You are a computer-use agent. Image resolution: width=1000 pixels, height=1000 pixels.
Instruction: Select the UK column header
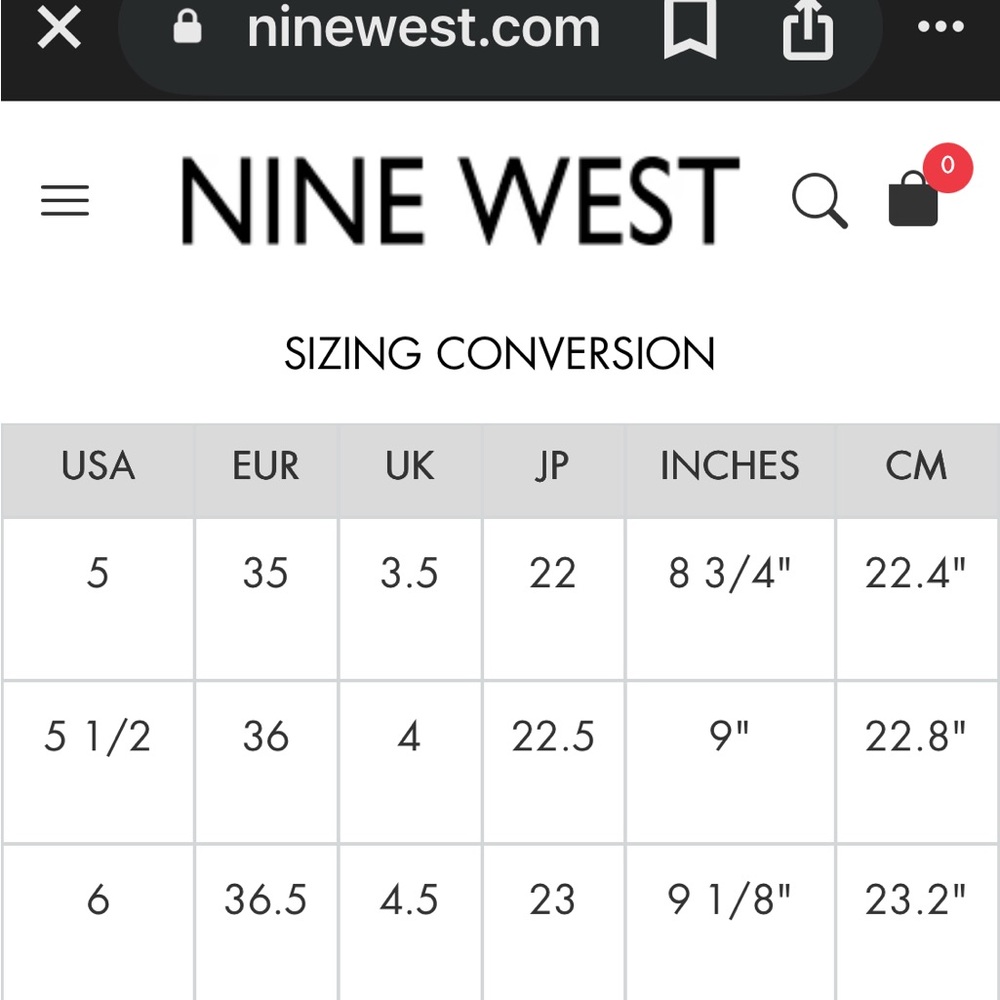pyautogui.click(x=410, y=471)
